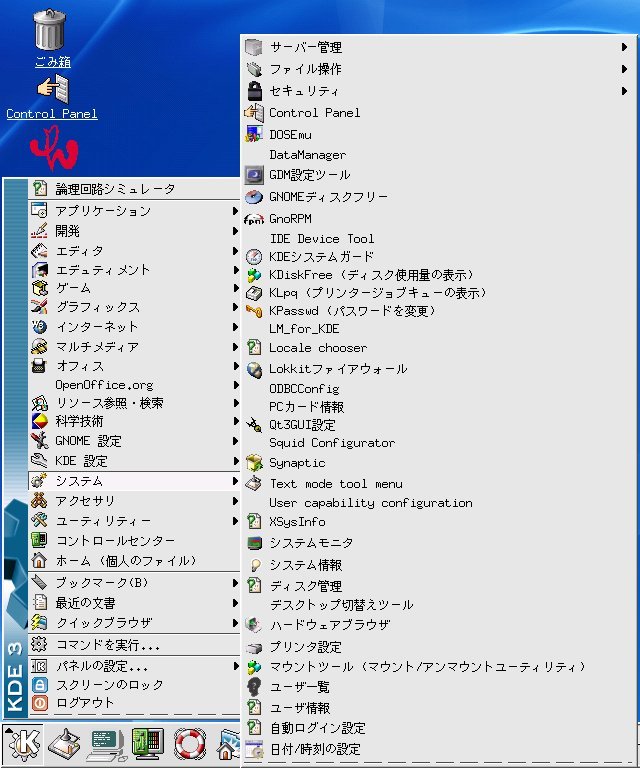Open 論理回路シミュレータ menu entry

[134, 189]
